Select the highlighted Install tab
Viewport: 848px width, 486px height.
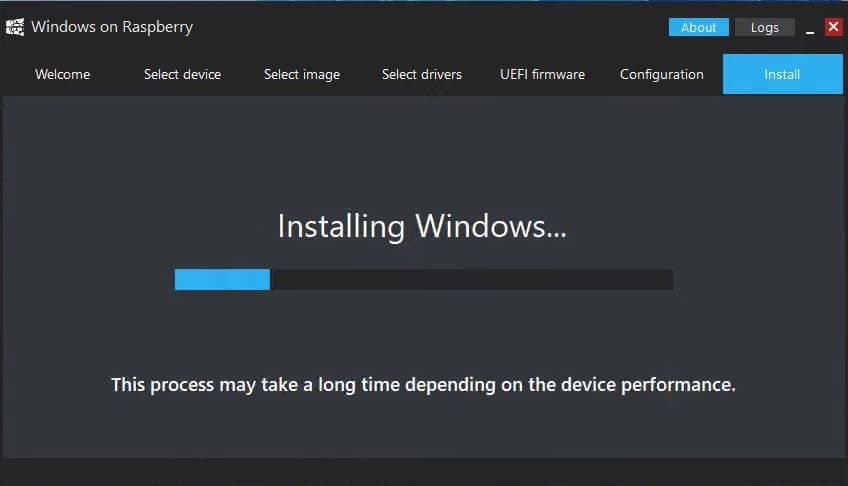[x=782, y=74]
